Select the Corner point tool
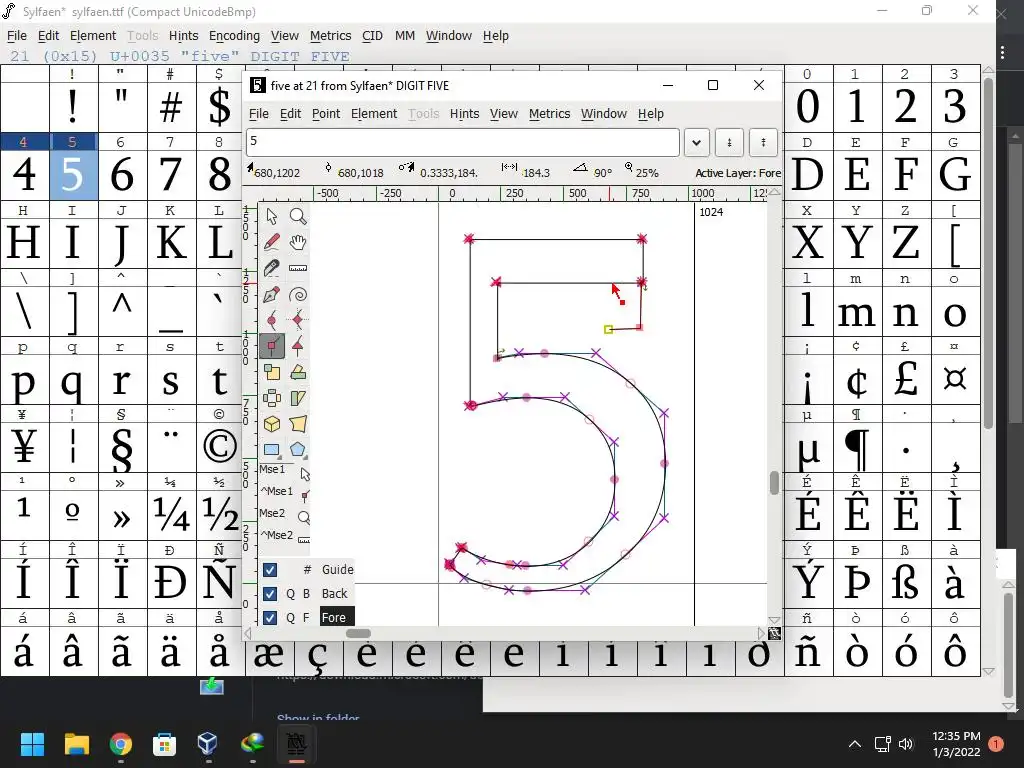 (272, 346)
